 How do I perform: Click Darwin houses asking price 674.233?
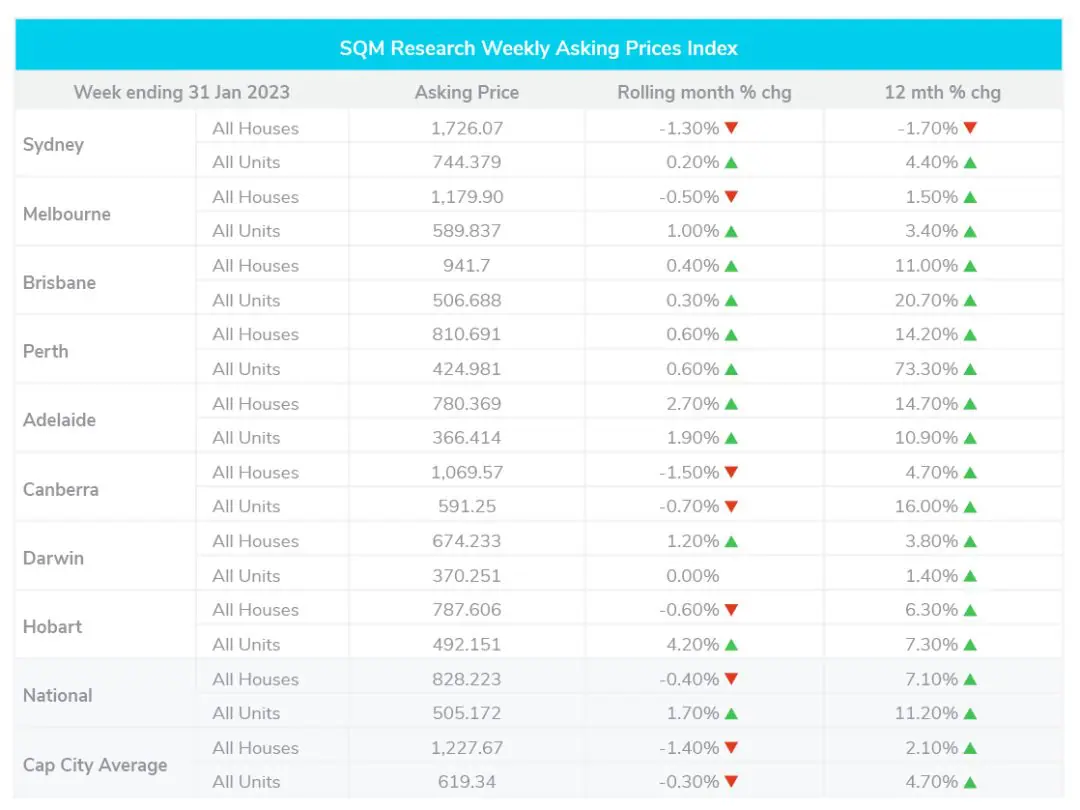(x=467, y=541)
